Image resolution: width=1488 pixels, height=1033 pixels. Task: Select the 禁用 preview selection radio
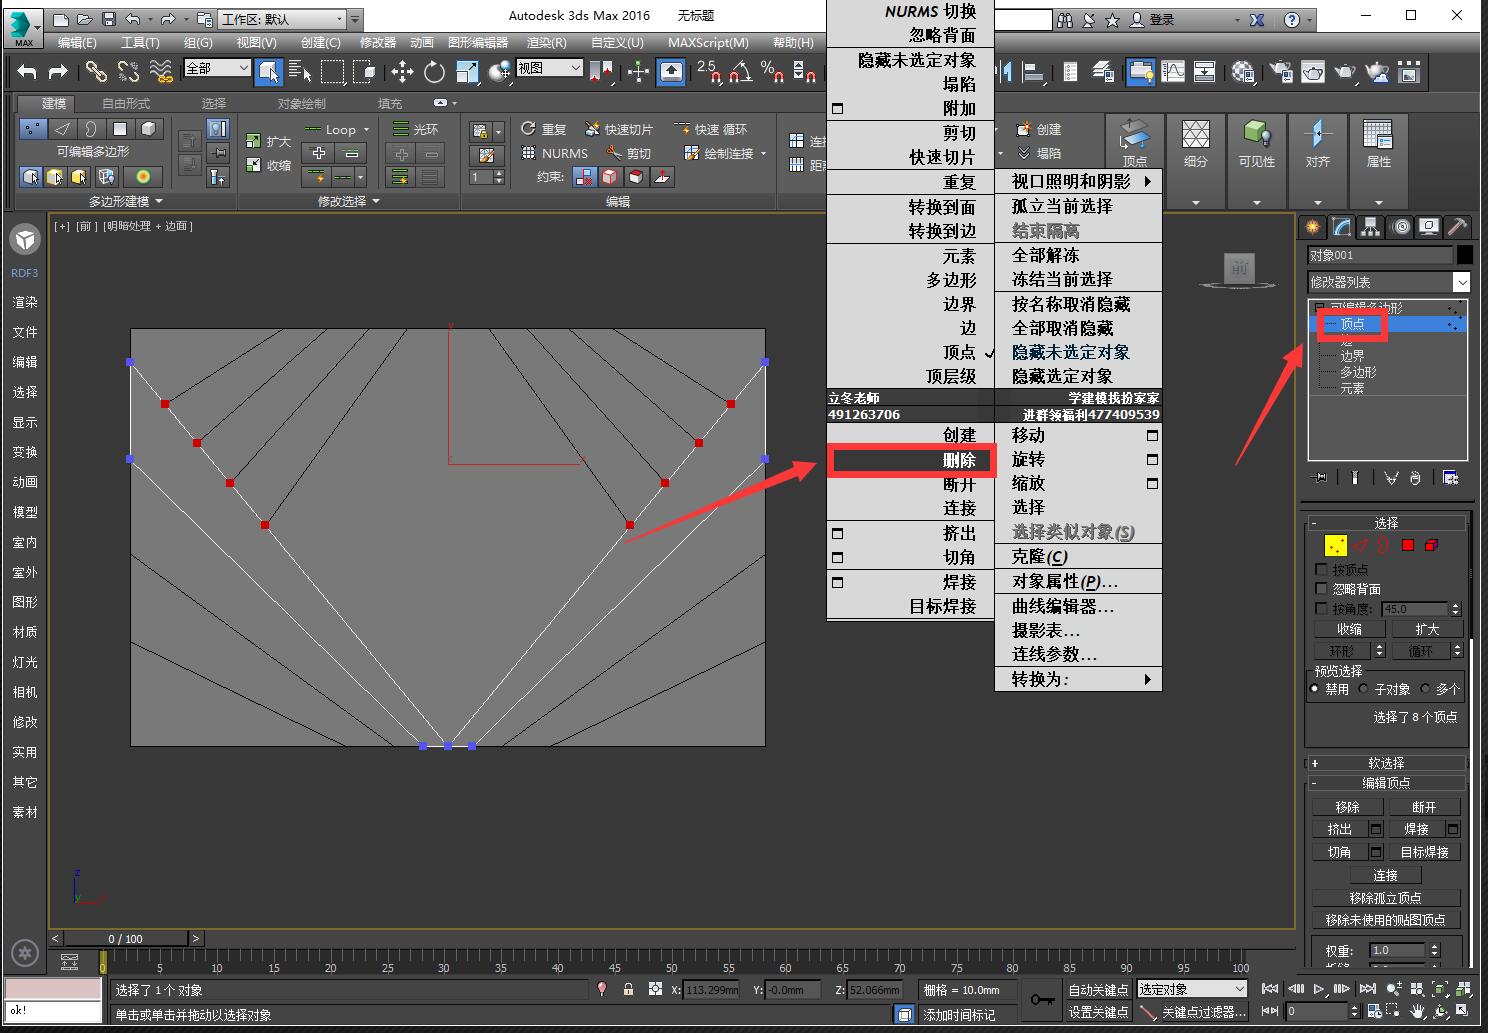click(x=1315, y=689)
